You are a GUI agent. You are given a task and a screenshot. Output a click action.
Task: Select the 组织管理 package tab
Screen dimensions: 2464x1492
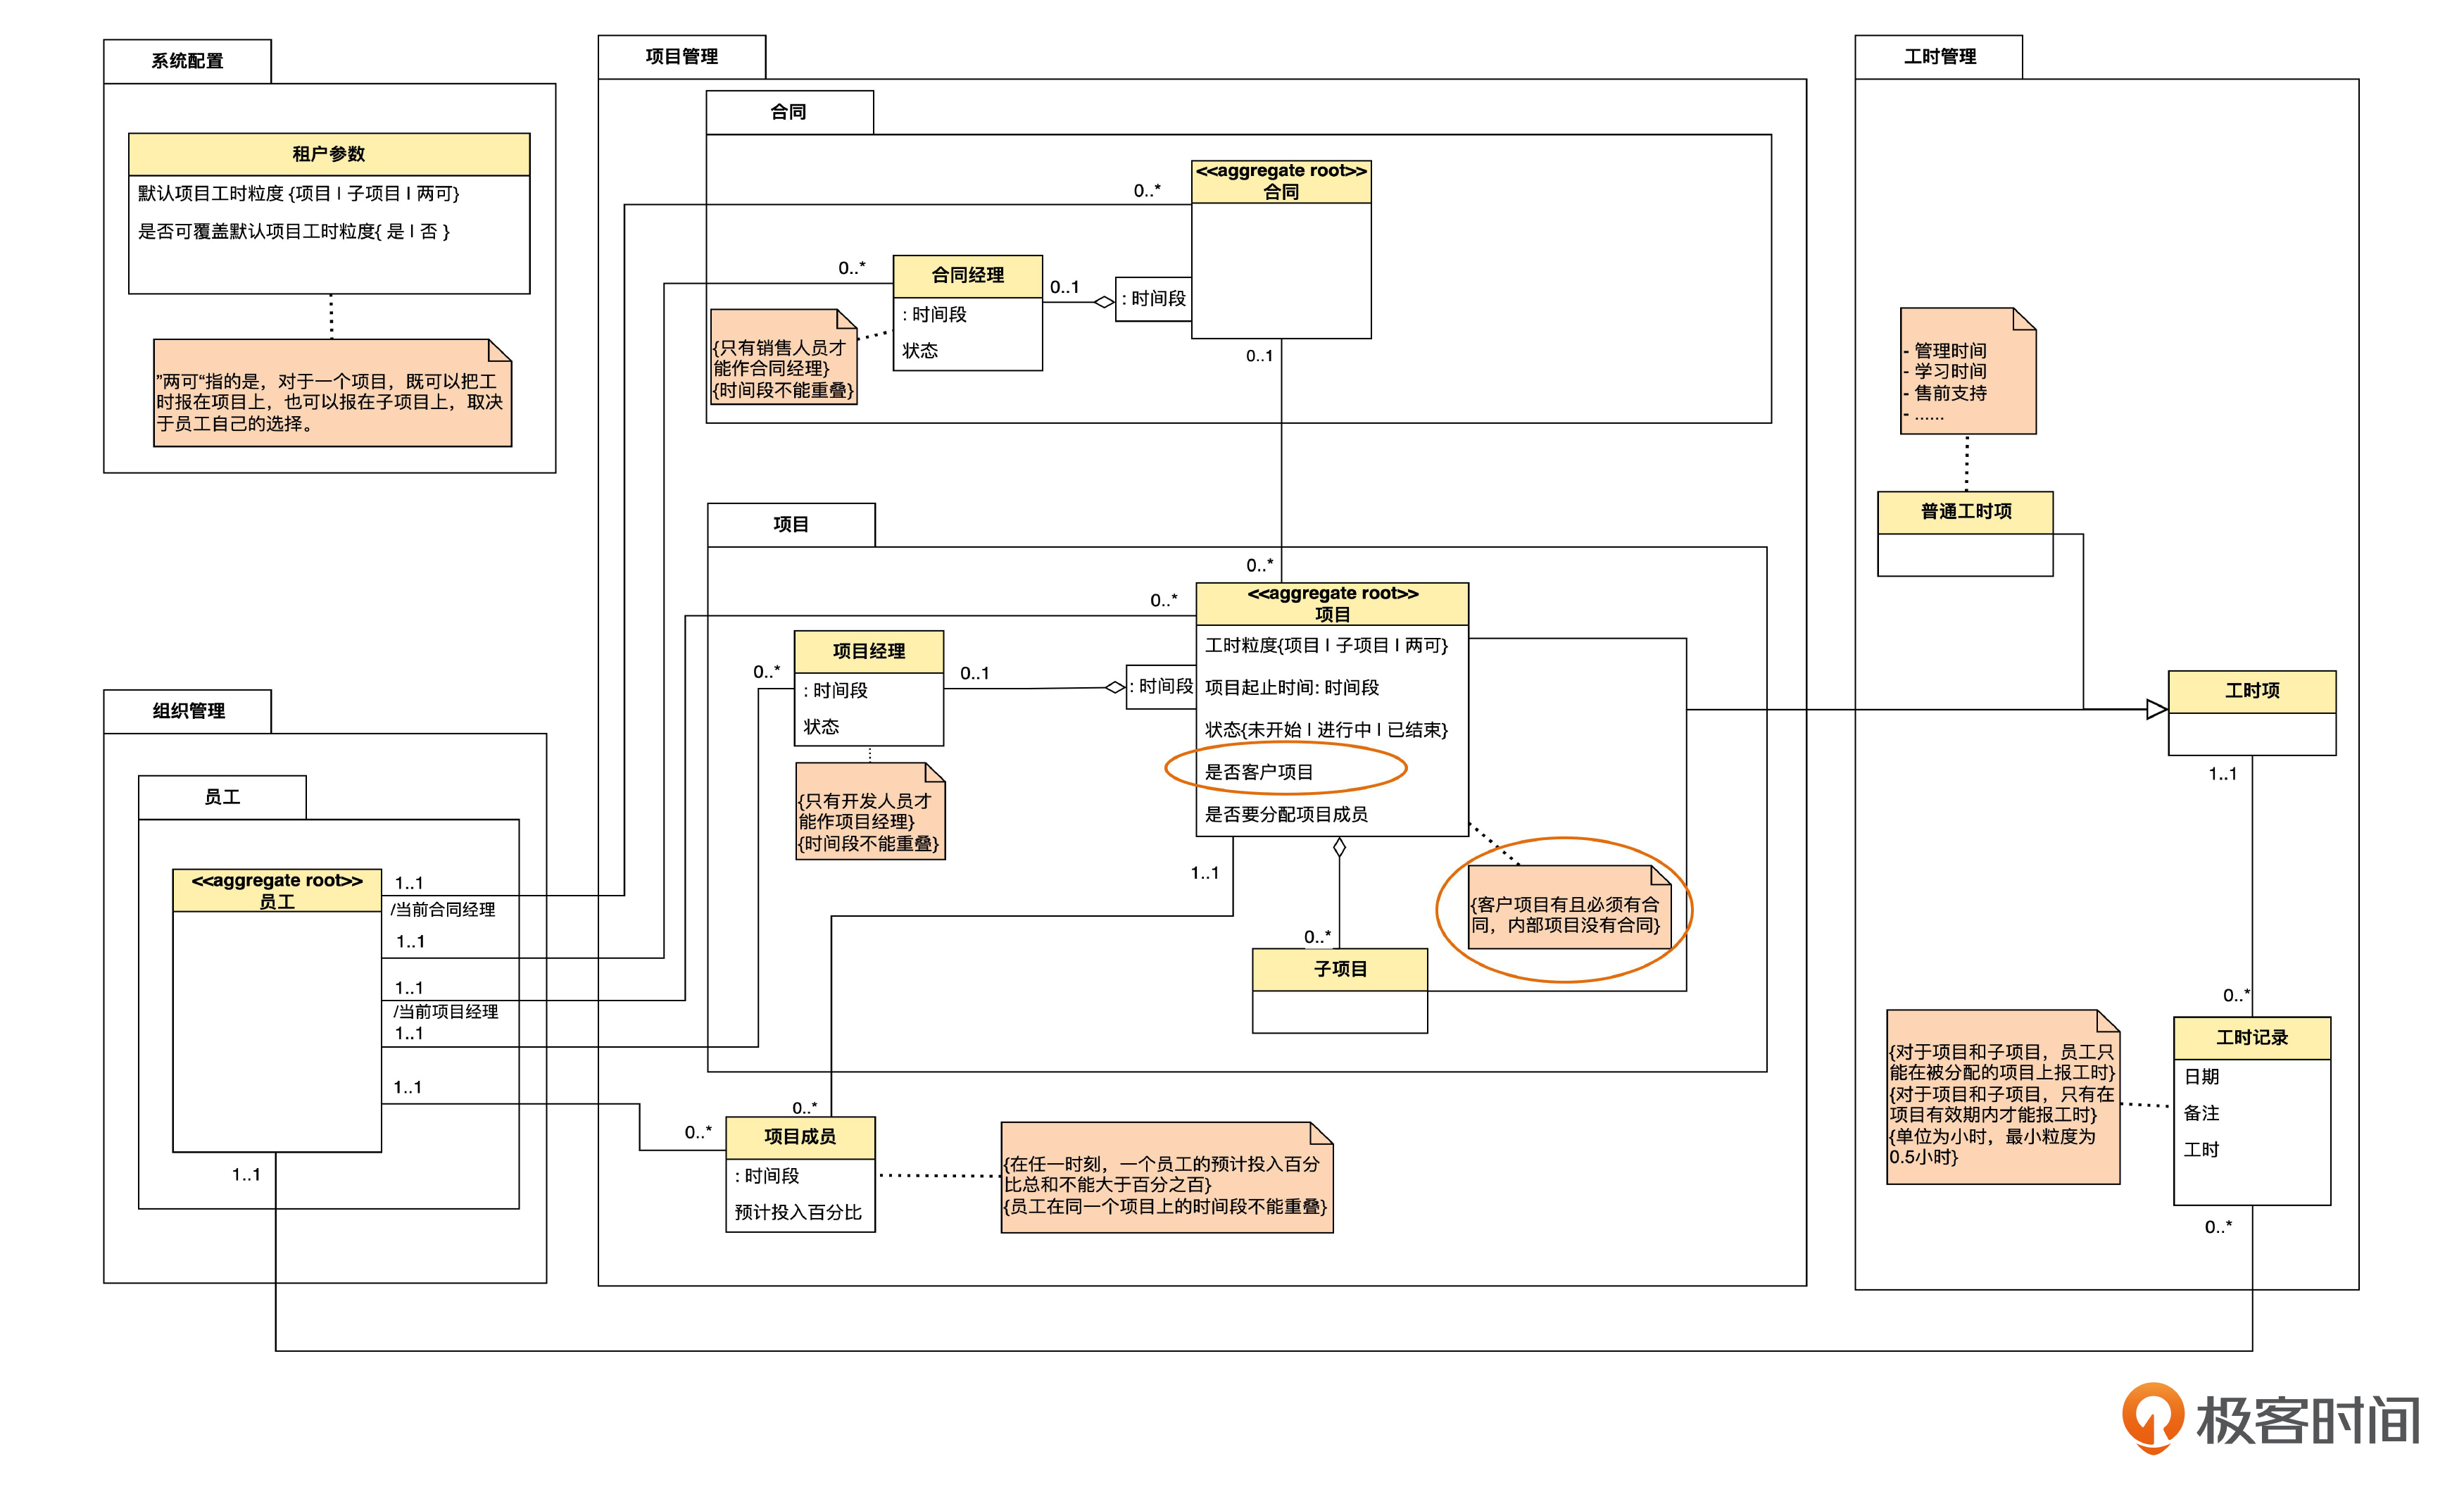188,711
